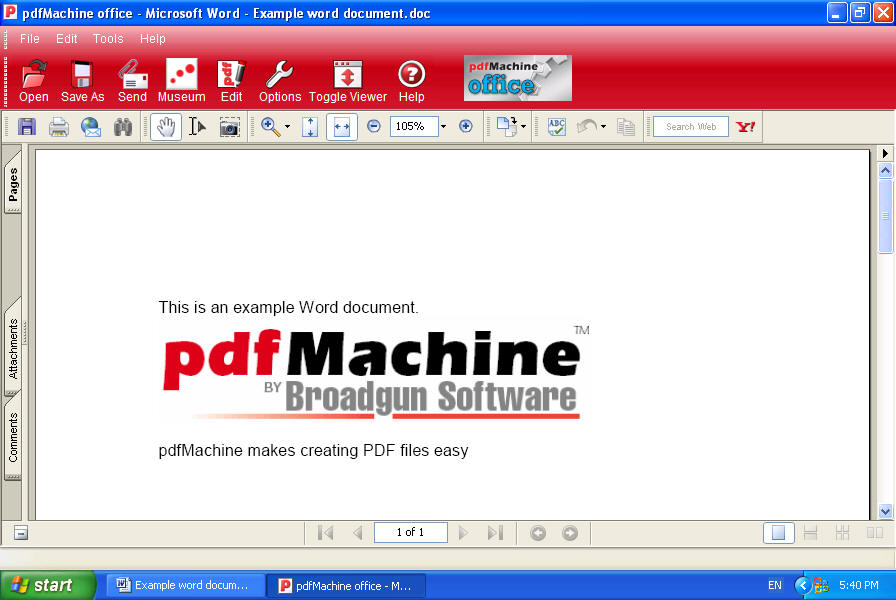Open the undo dropdown arrow
This screenshot has height=600, width=896.
pos(601,126)
